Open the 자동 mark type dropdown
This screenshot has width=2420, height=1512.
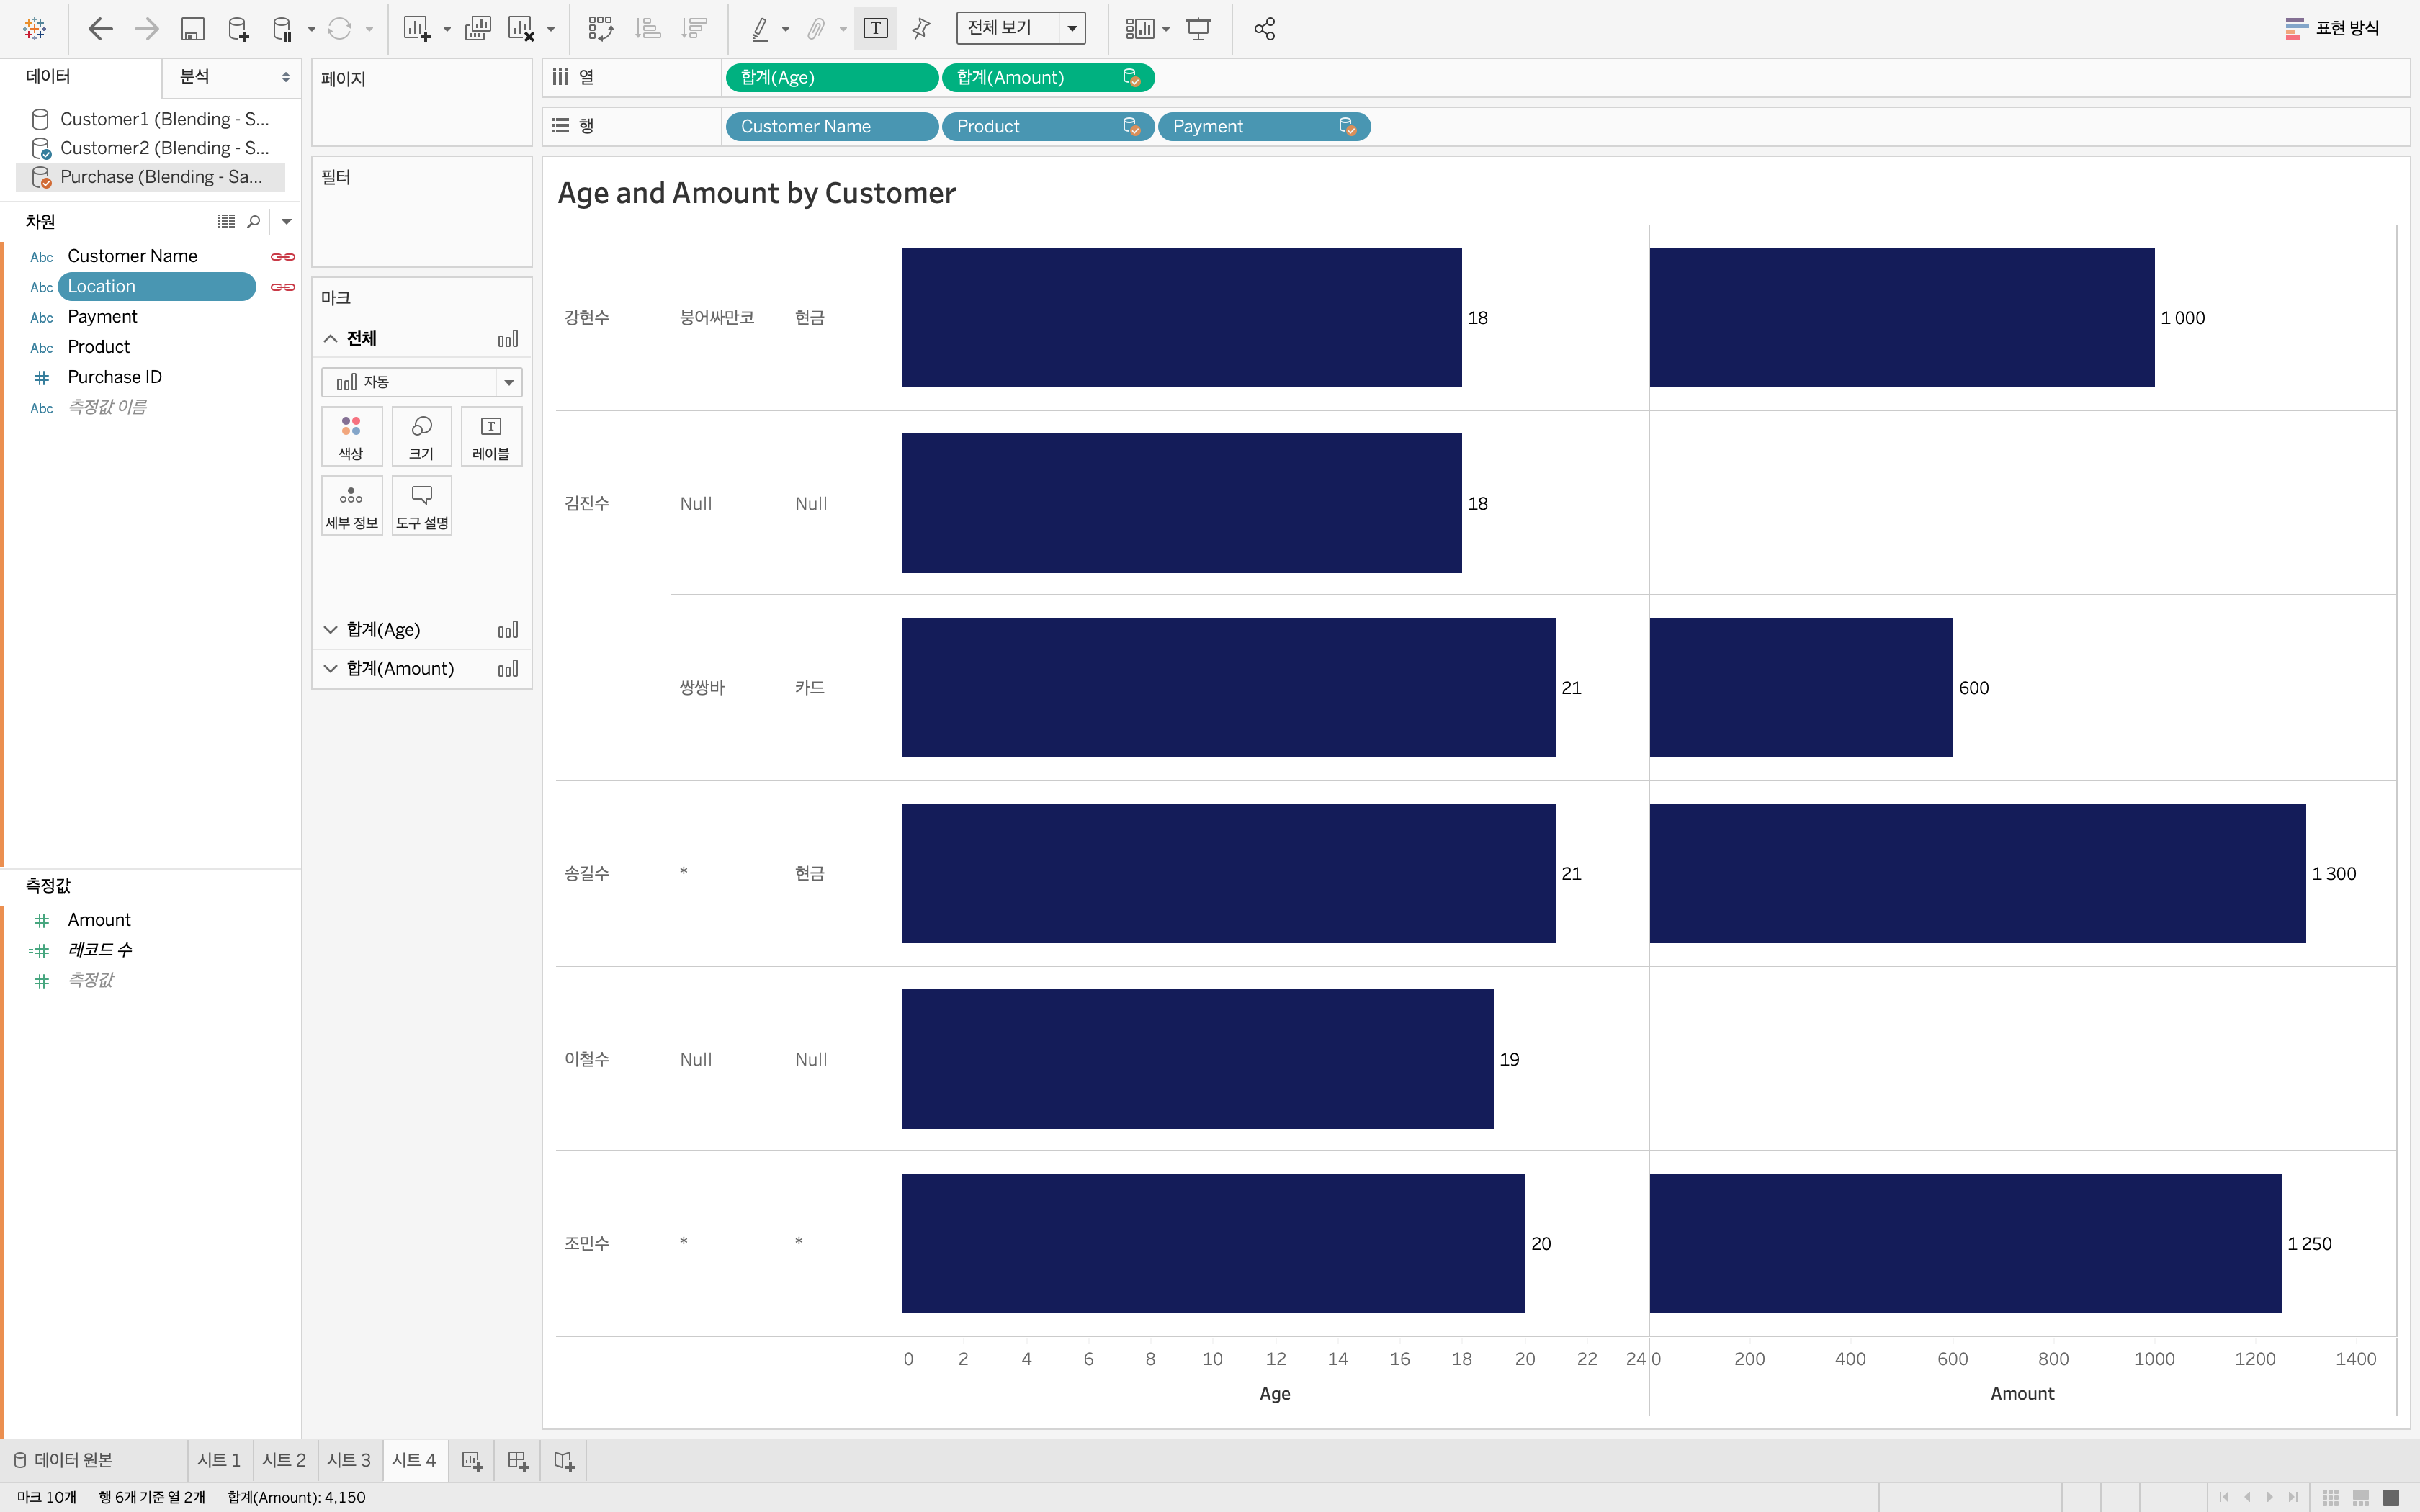coord(509,382)
